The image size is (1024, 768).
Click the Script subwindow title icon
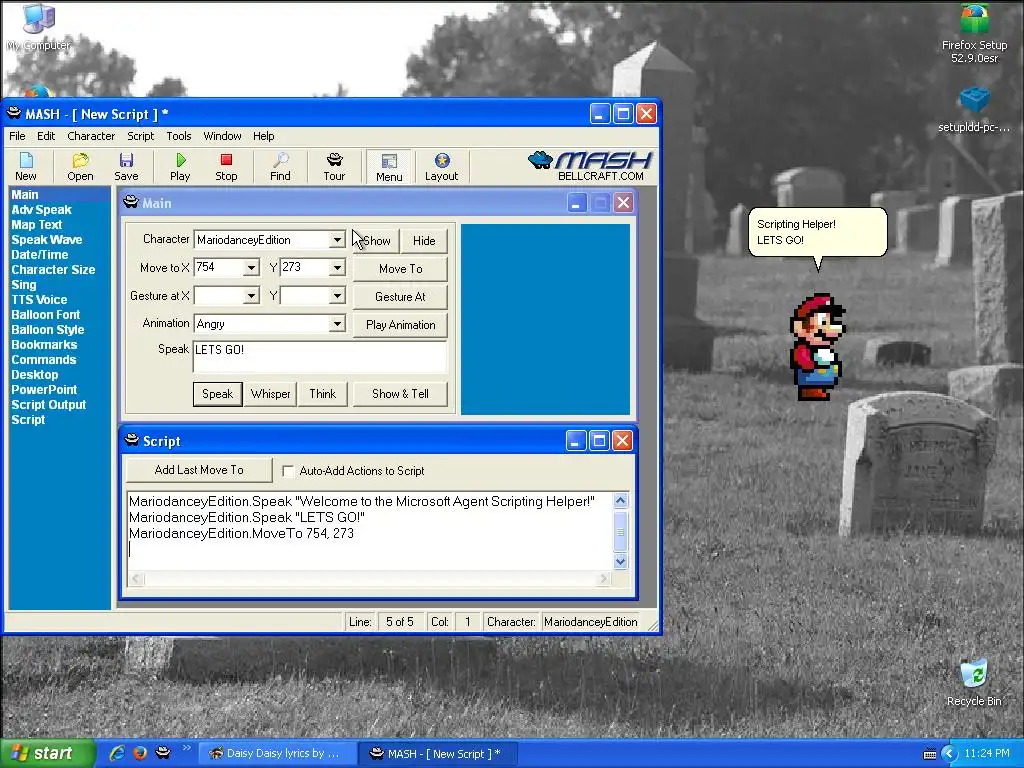click(x=132, y=440)
